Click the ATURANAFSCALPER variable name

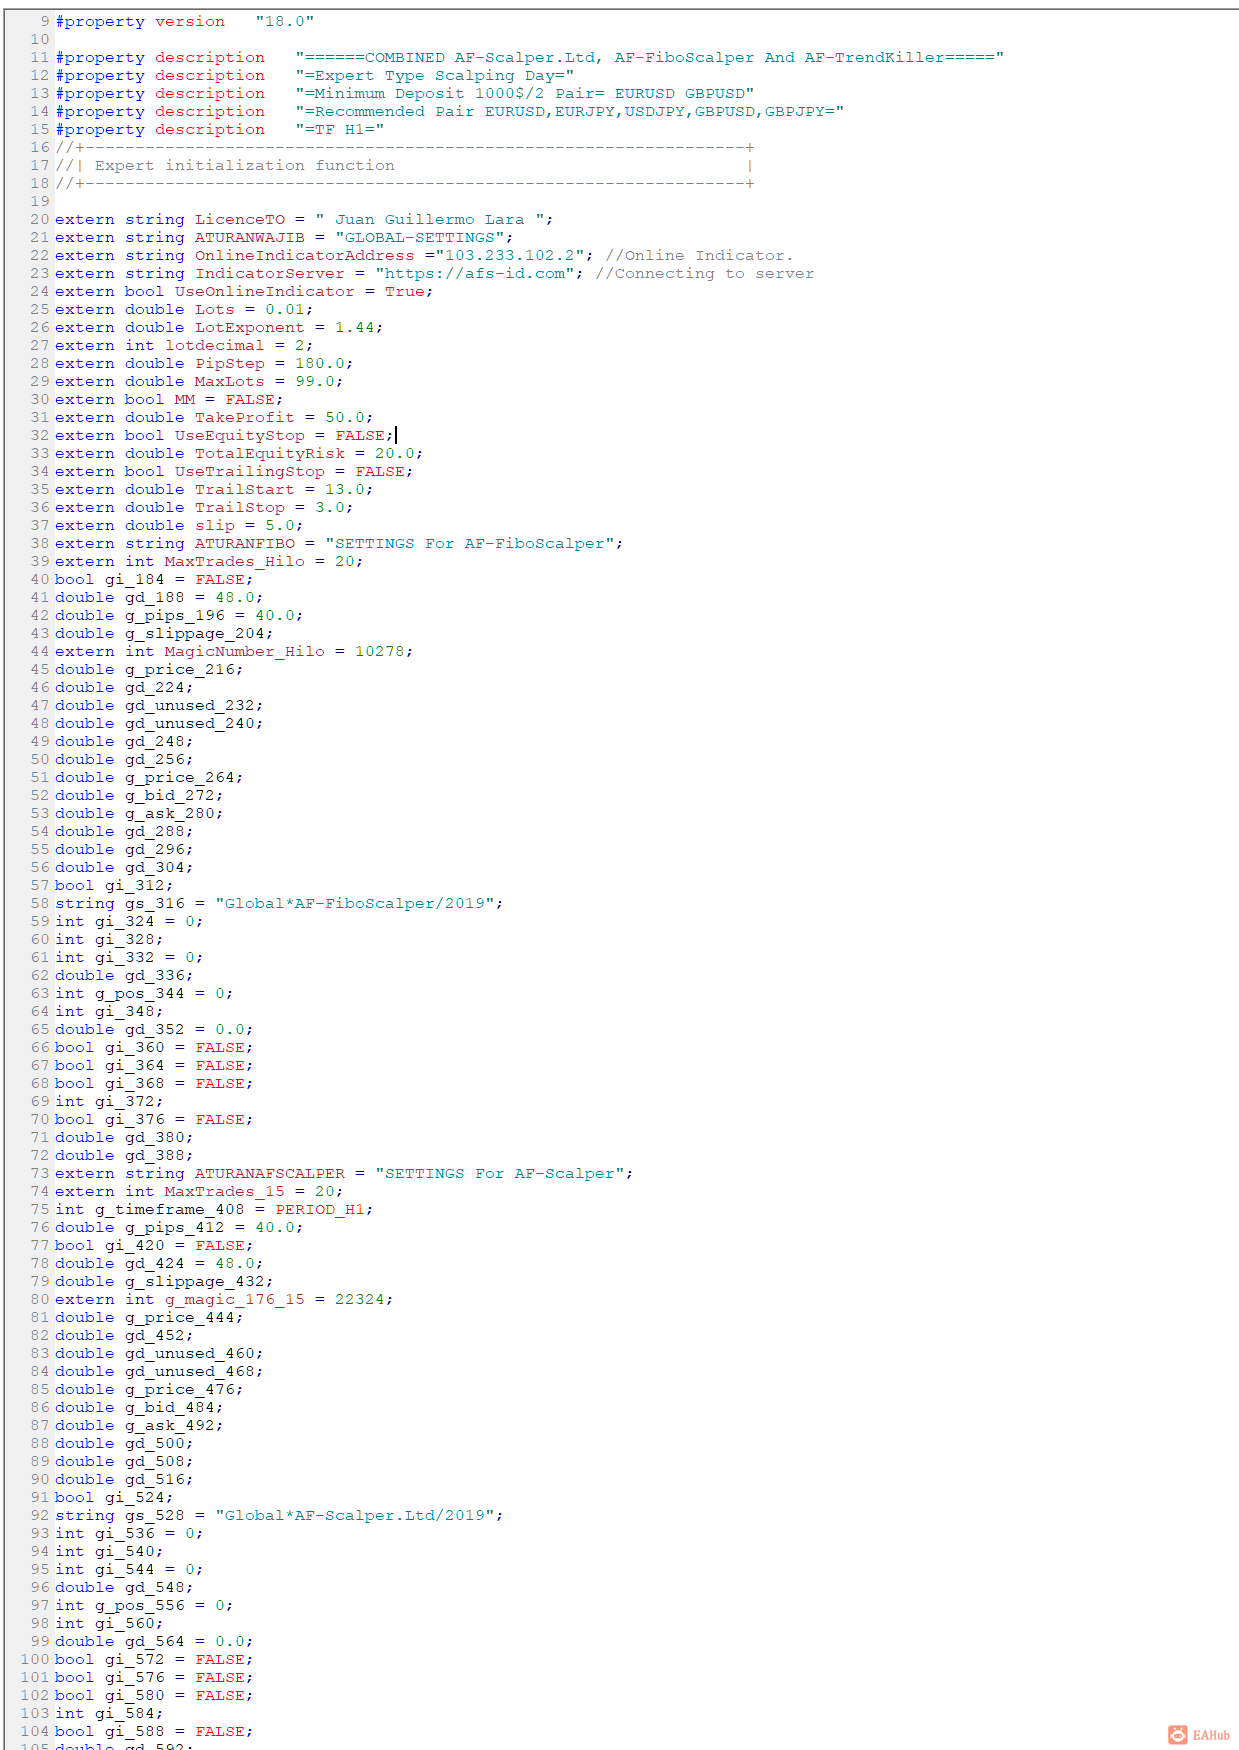click(269, 1173)
